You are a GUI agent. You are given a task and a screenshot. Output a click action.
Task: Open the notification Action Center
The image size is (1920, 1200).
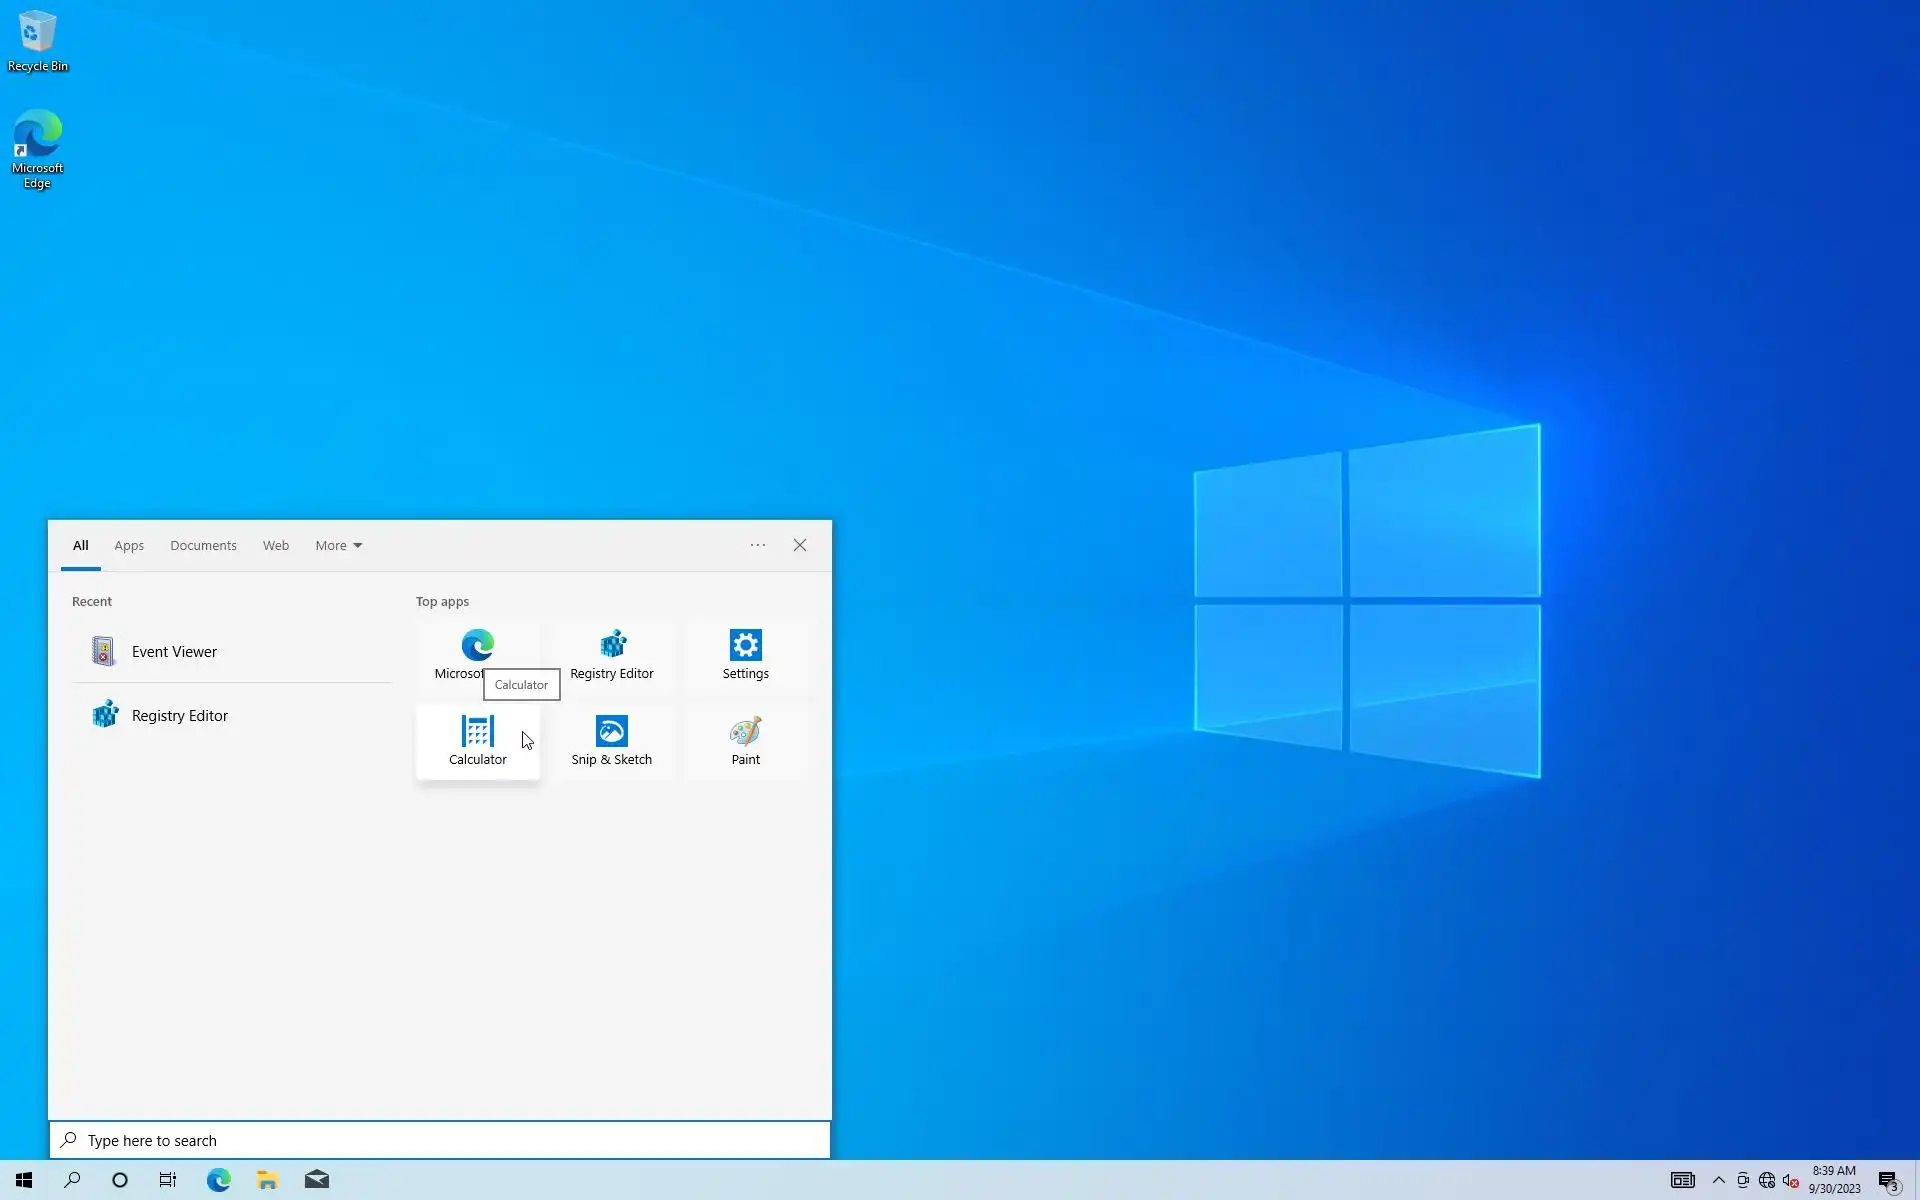coord(1888,1181)
